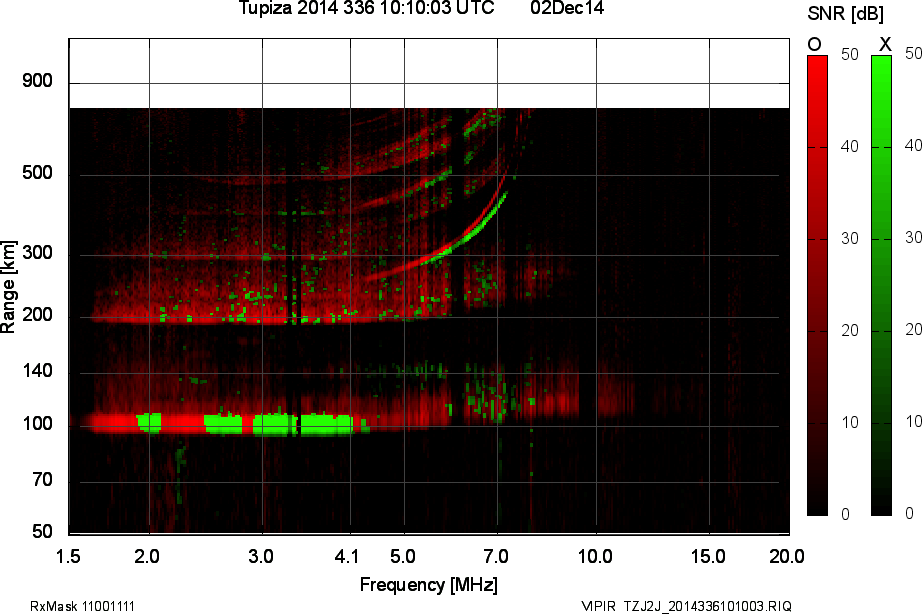922x614 pixels.
Task: Click the curved trace tip near 7.0 MHz
Action: tap(506, 195)
